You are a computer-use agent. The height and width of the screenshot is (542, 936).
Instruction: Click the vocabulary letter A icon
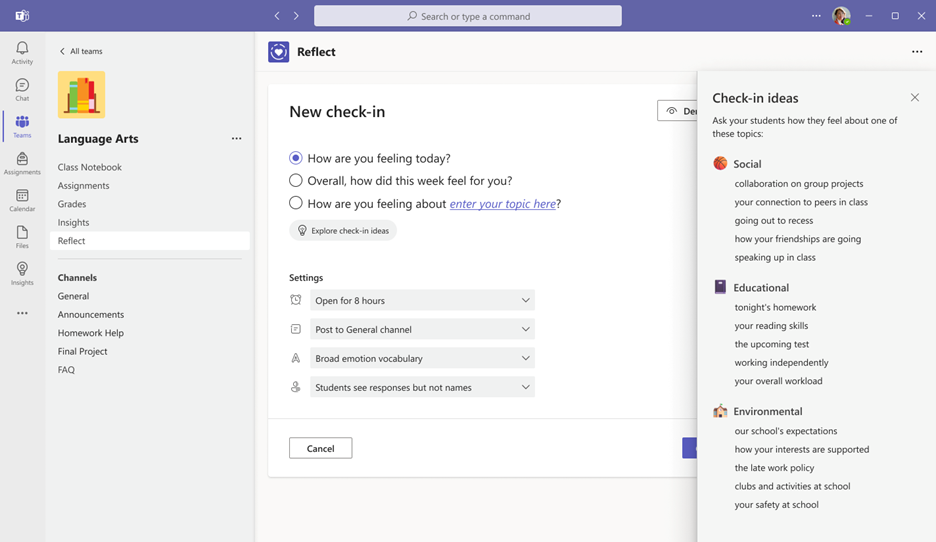(295, 358)
